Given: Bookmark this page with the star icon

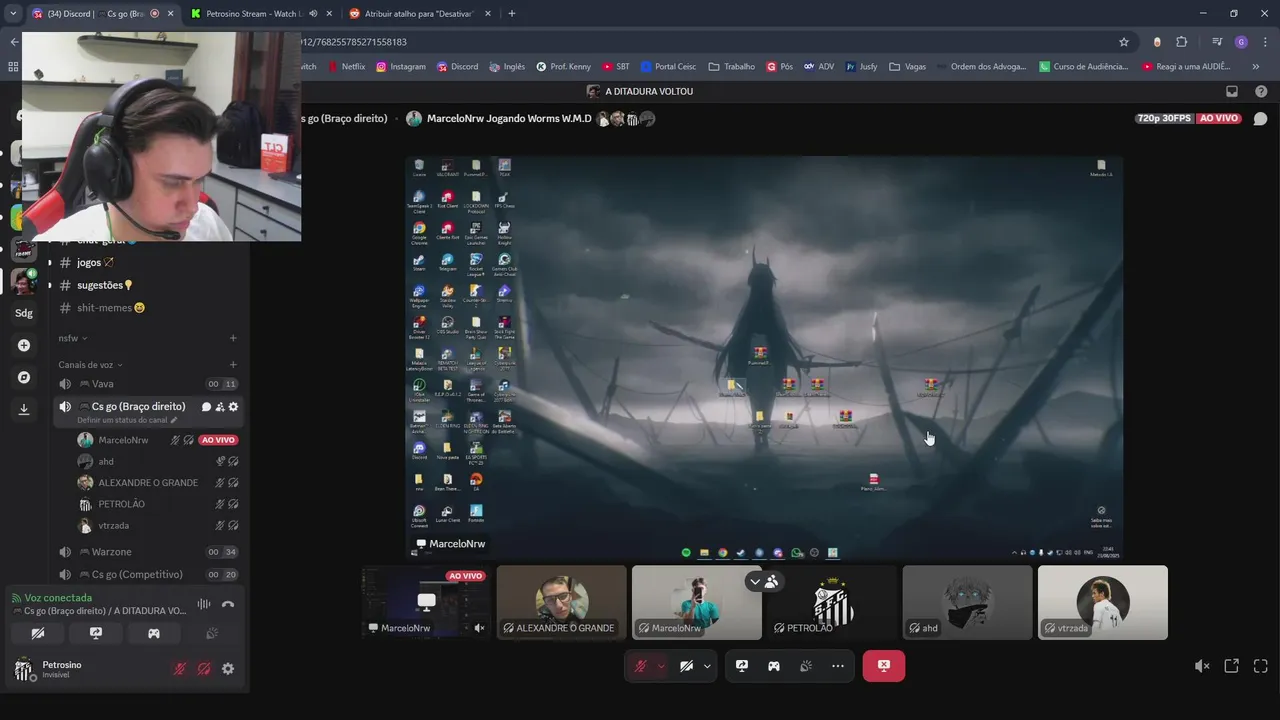Looking at the screenshot, I should (1124, 42).
